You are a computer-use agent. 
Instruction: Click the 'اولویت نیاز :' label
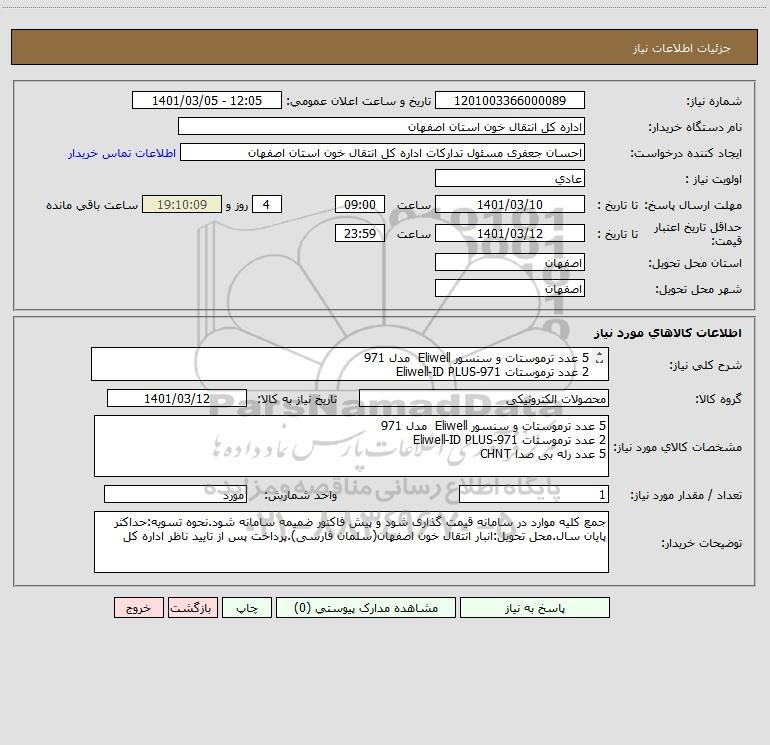(x=714, y=179)
